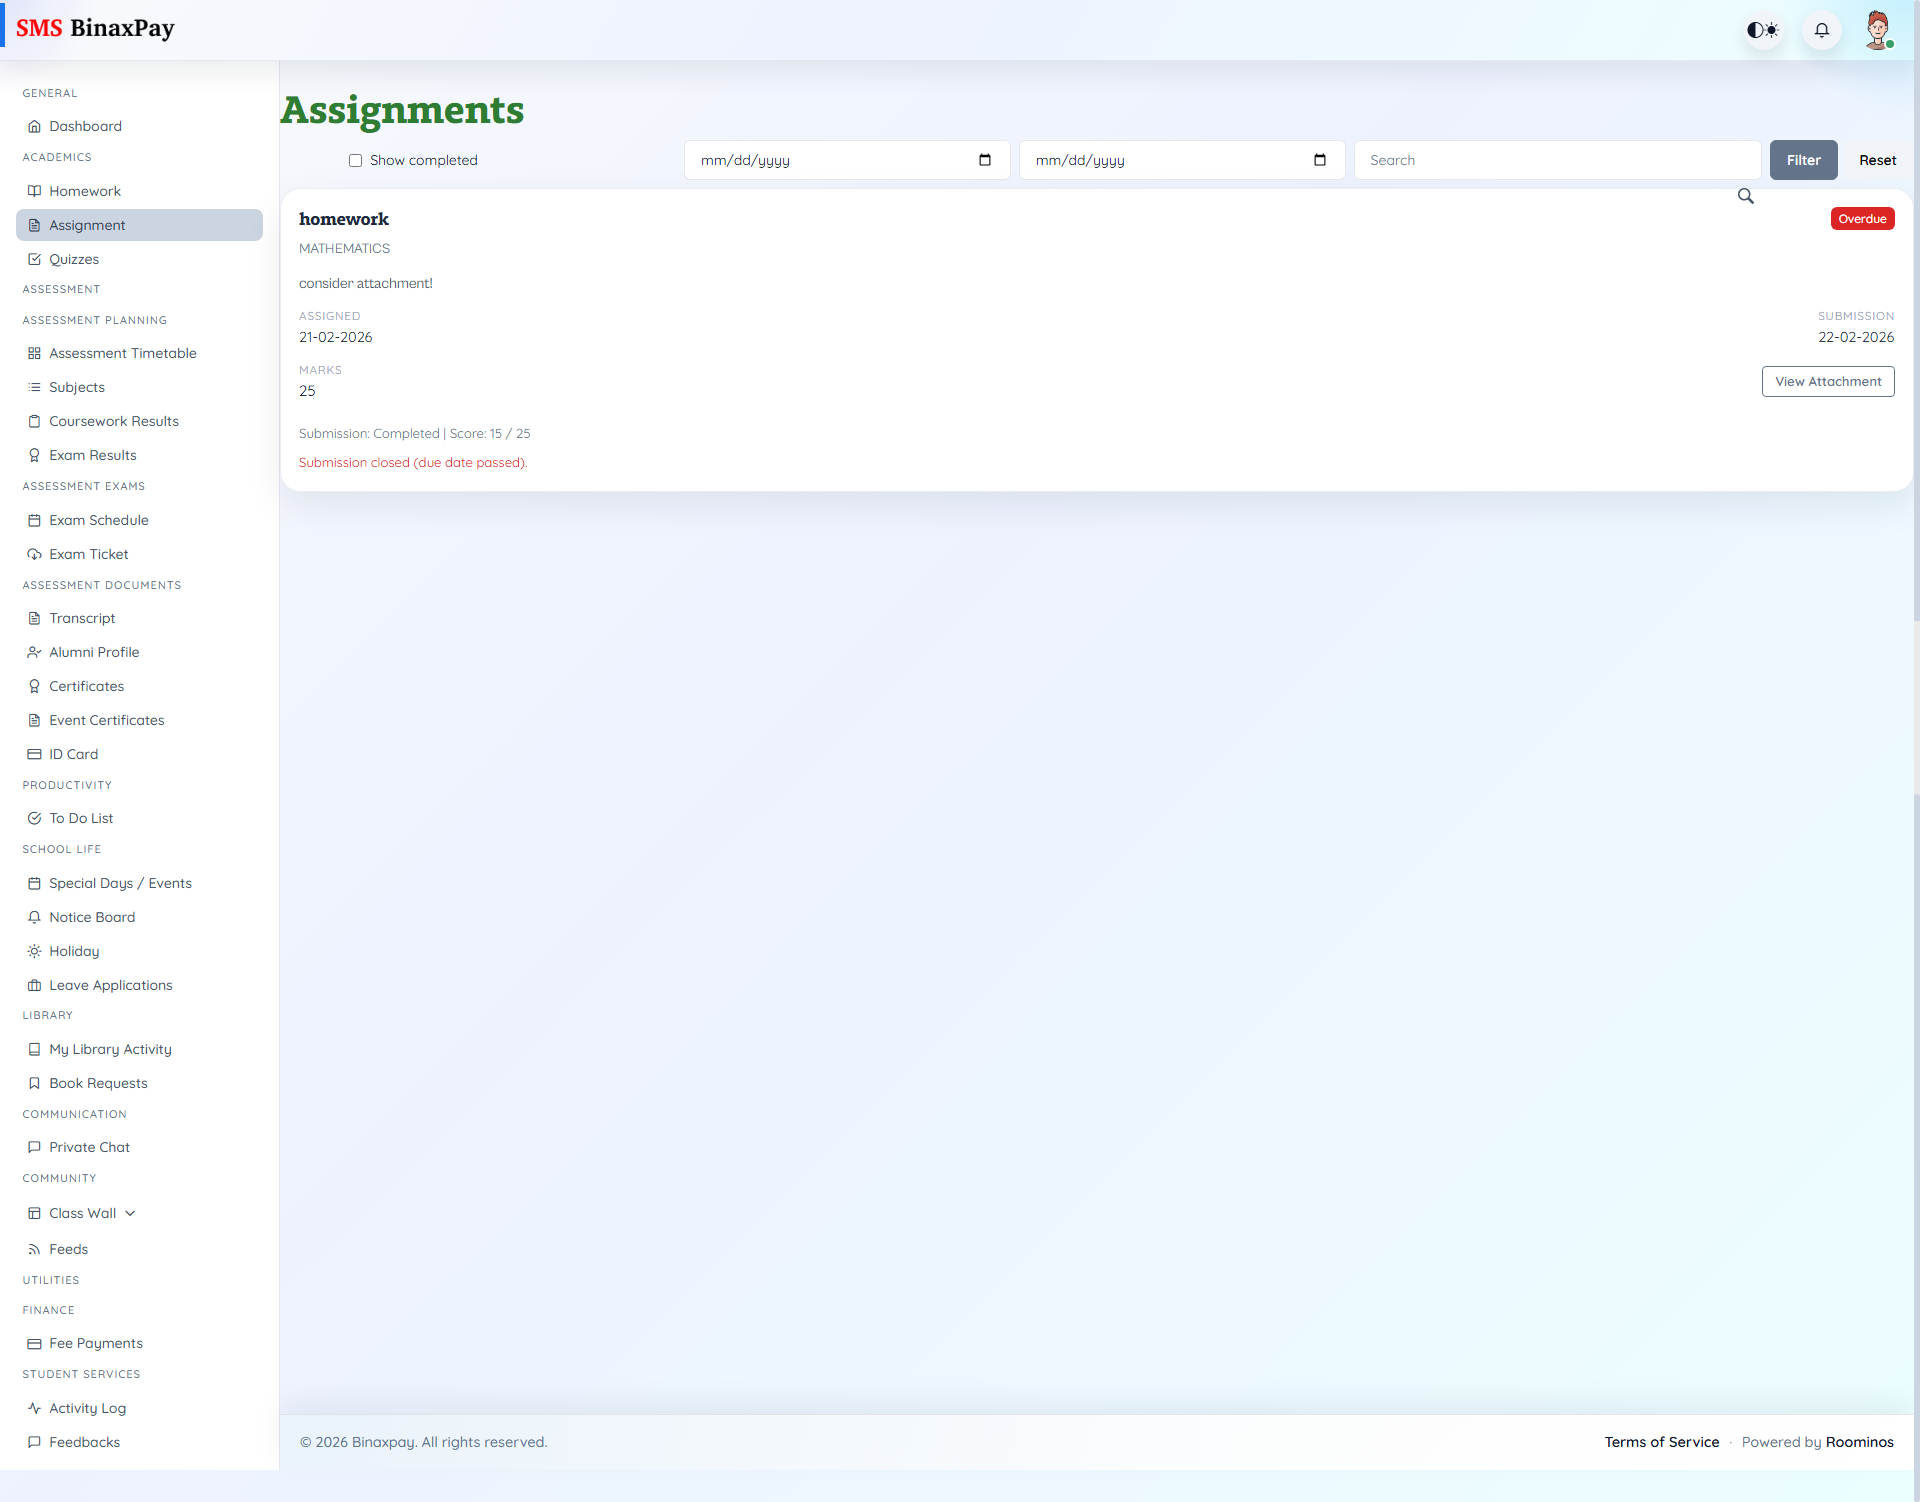Open the Terms of Service link
The image size is (1920, 1502).
pyautogui.click(x=1662, y=1442)
